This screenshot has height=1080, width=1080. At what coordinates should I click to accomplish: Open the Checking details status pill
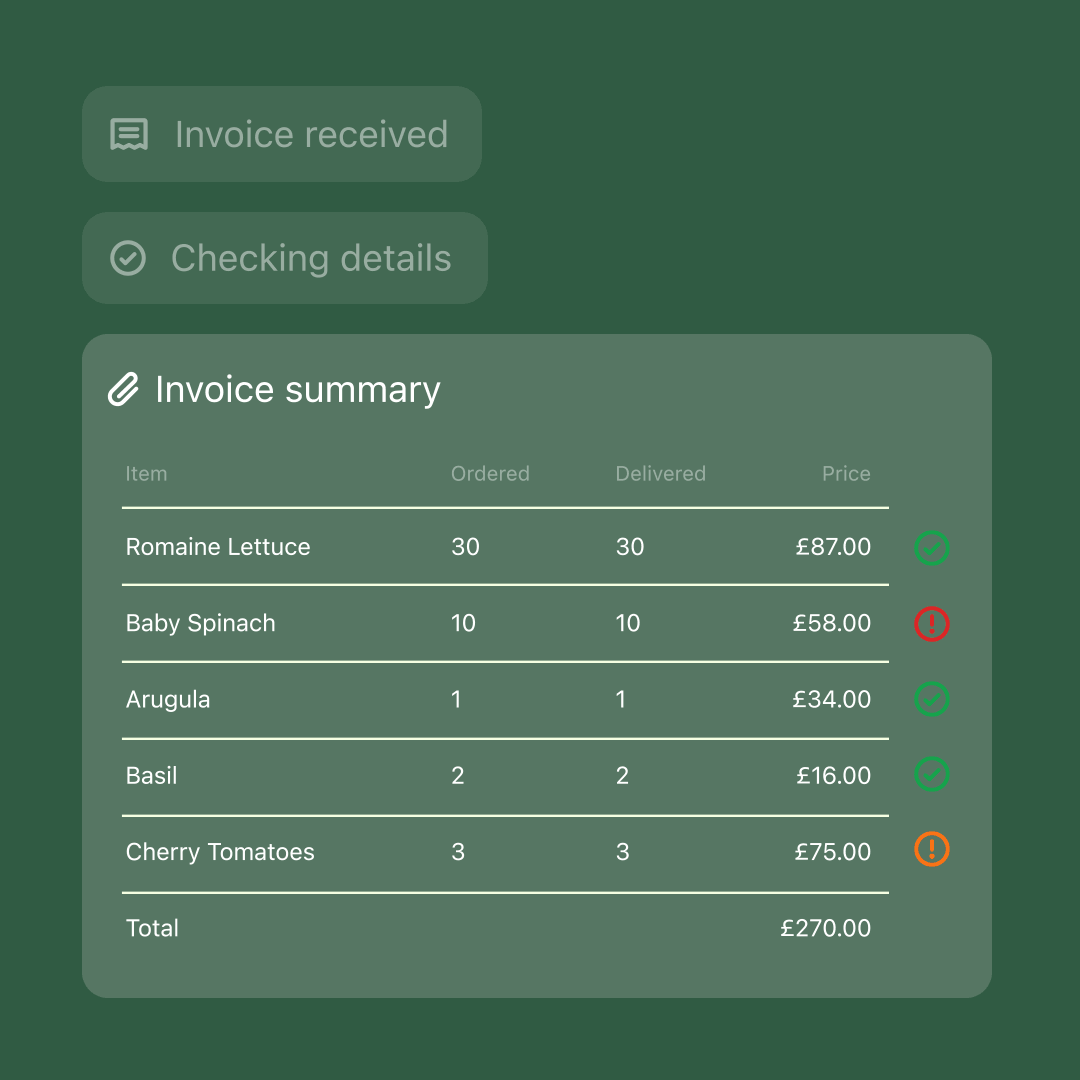[284, 258]
